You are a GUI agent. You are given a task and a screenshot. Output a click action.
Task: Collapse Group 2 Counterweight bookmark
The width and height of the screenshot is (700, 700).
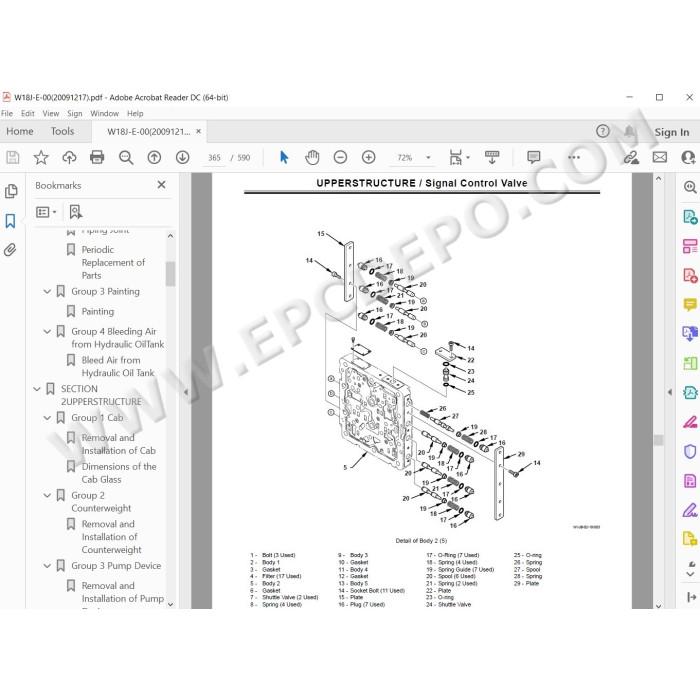pyautogui.click(x=47, y=496)
